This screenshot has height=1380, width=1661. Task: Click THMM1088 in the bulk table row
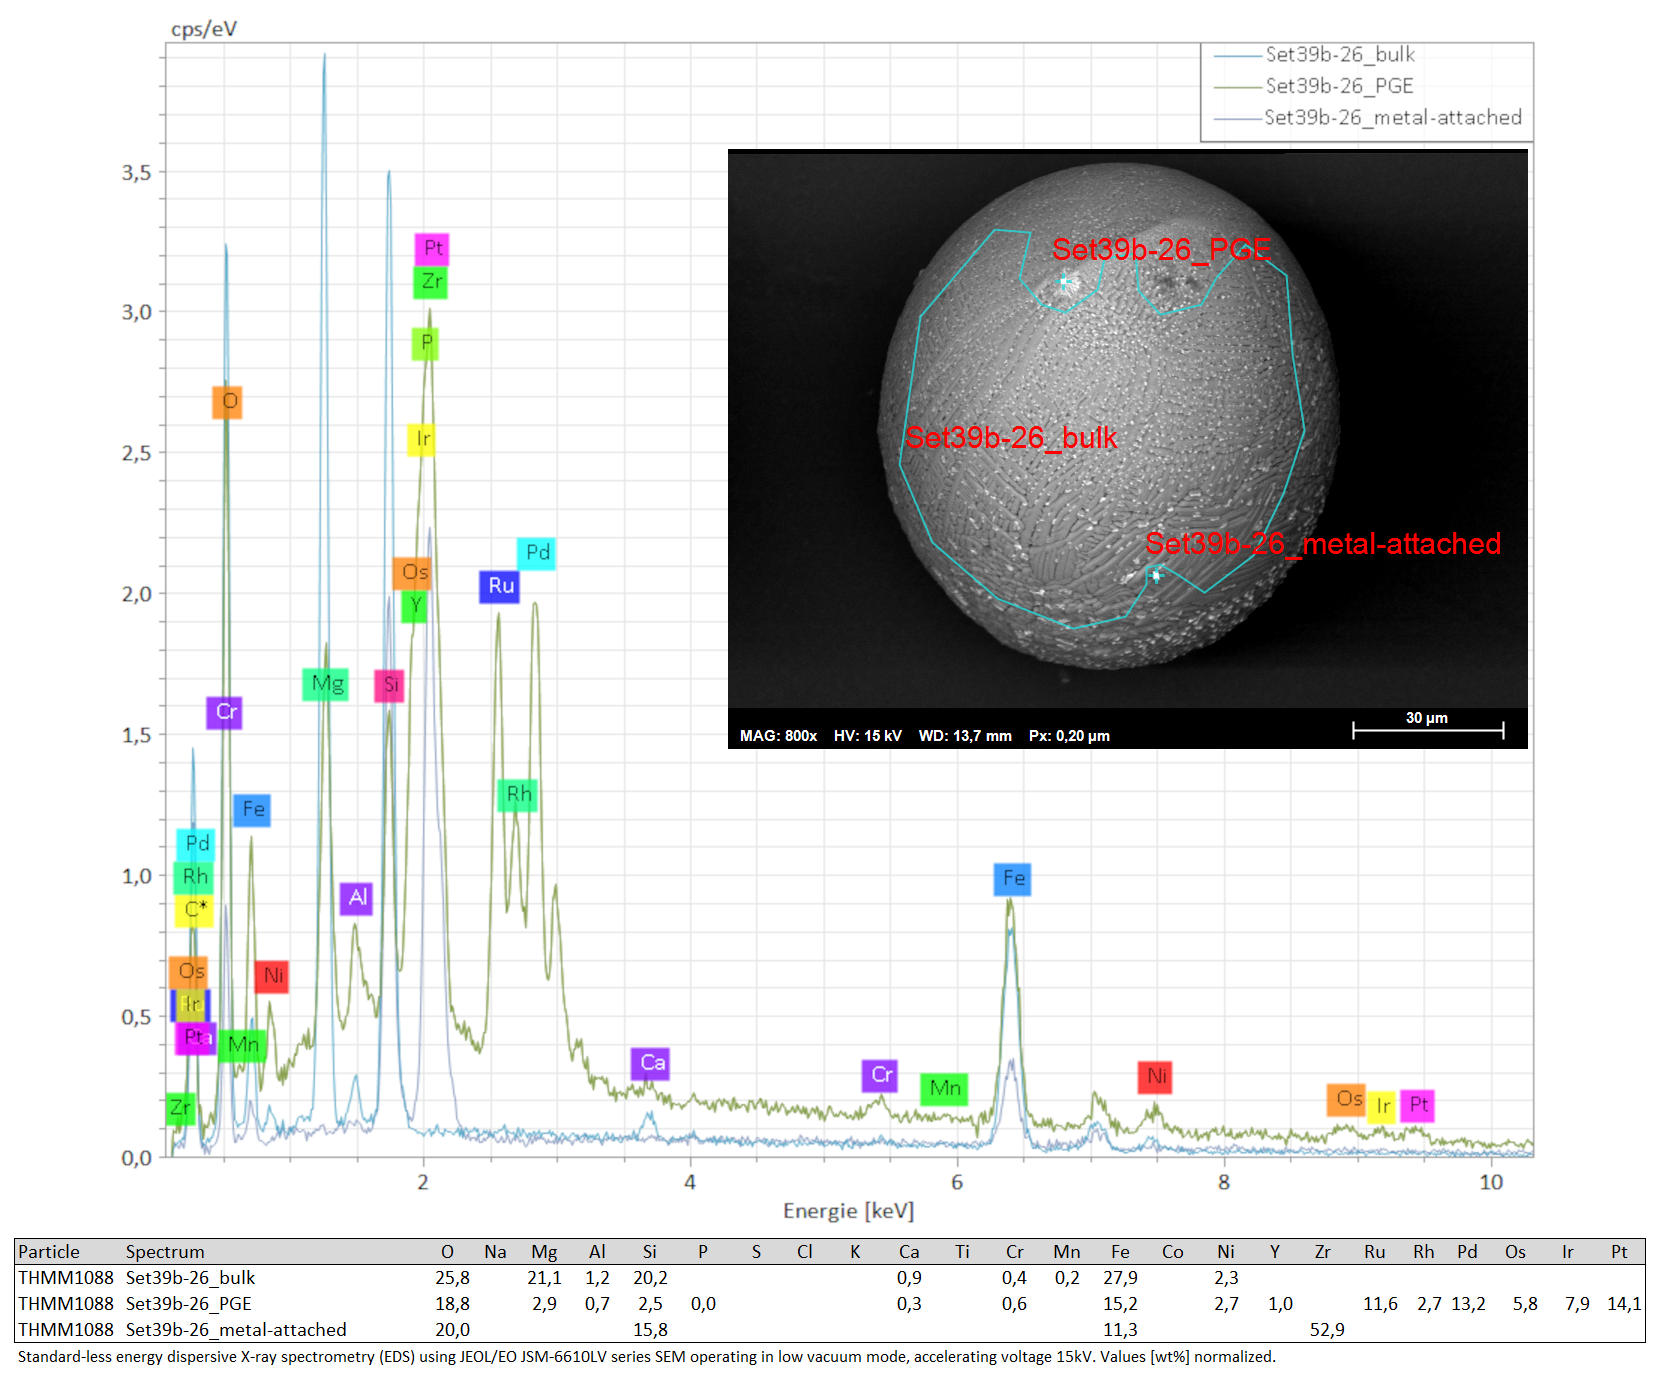click(66, 1278)
